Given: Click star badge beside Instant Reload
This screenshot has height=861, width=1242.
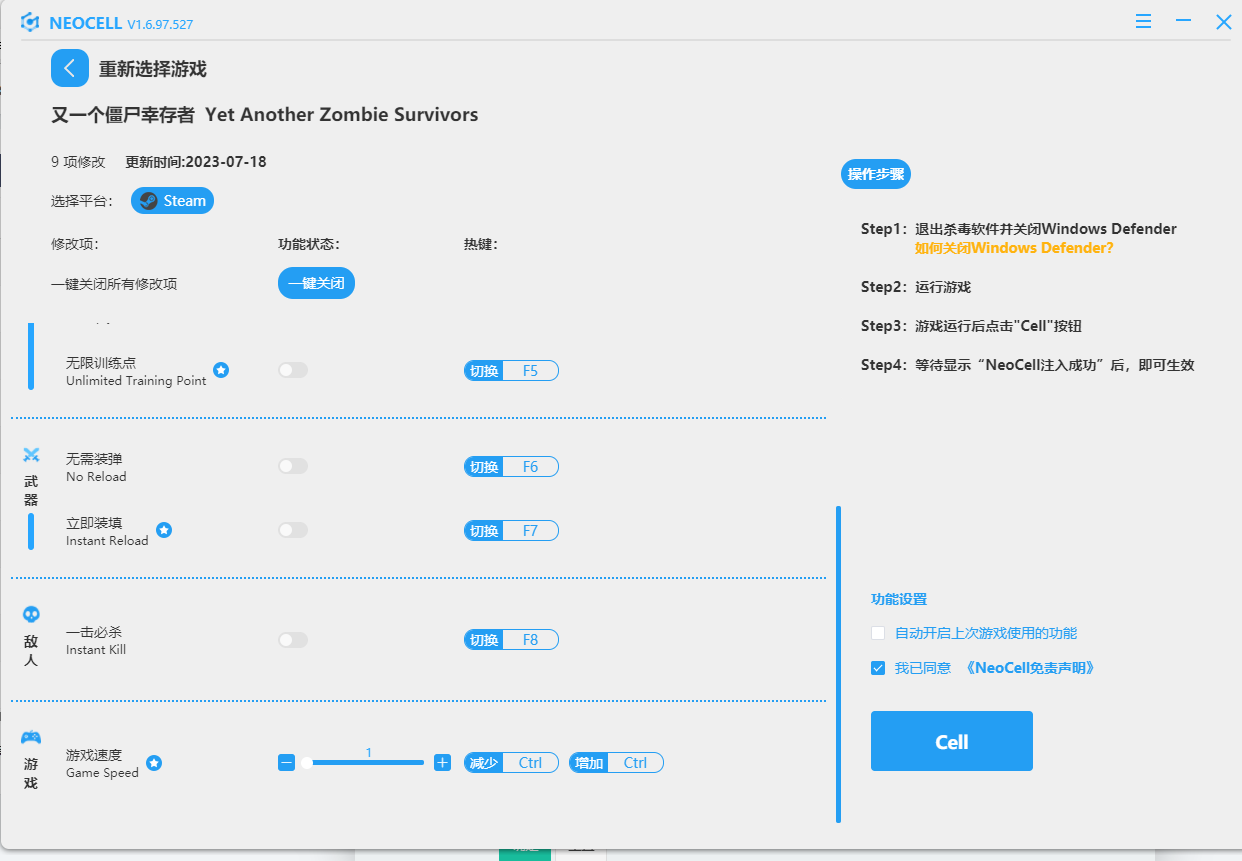Looking at the screenshot, I should [x=164, y=530].
